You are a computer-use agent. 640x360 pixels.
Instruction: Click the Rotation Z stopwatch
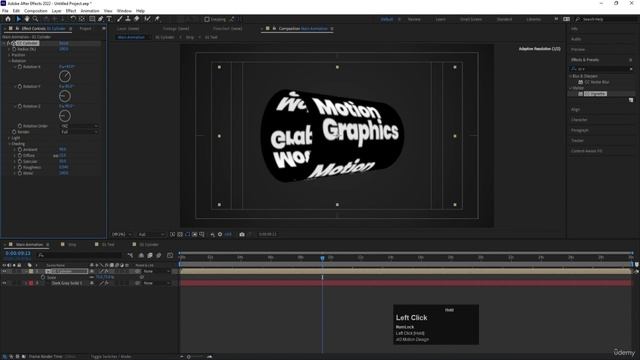[20, 106]
